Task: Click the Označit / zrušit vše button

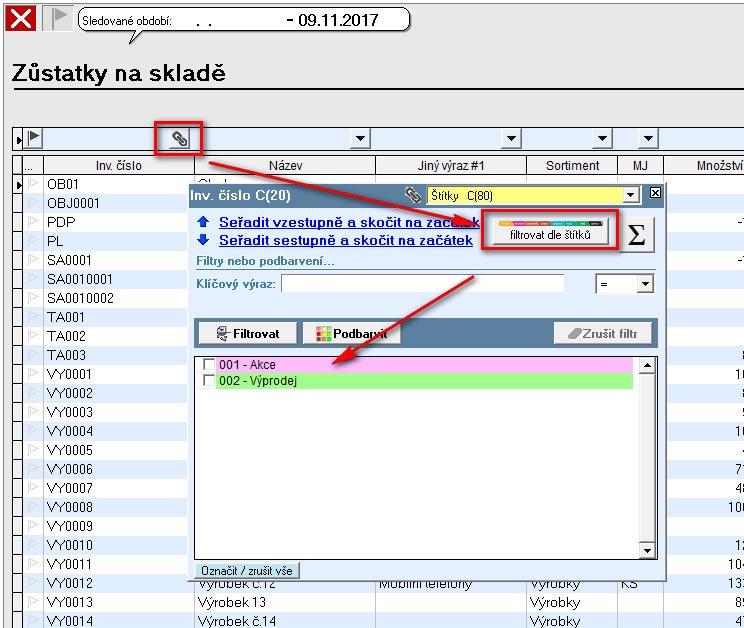Action: [x=247, y=570]
